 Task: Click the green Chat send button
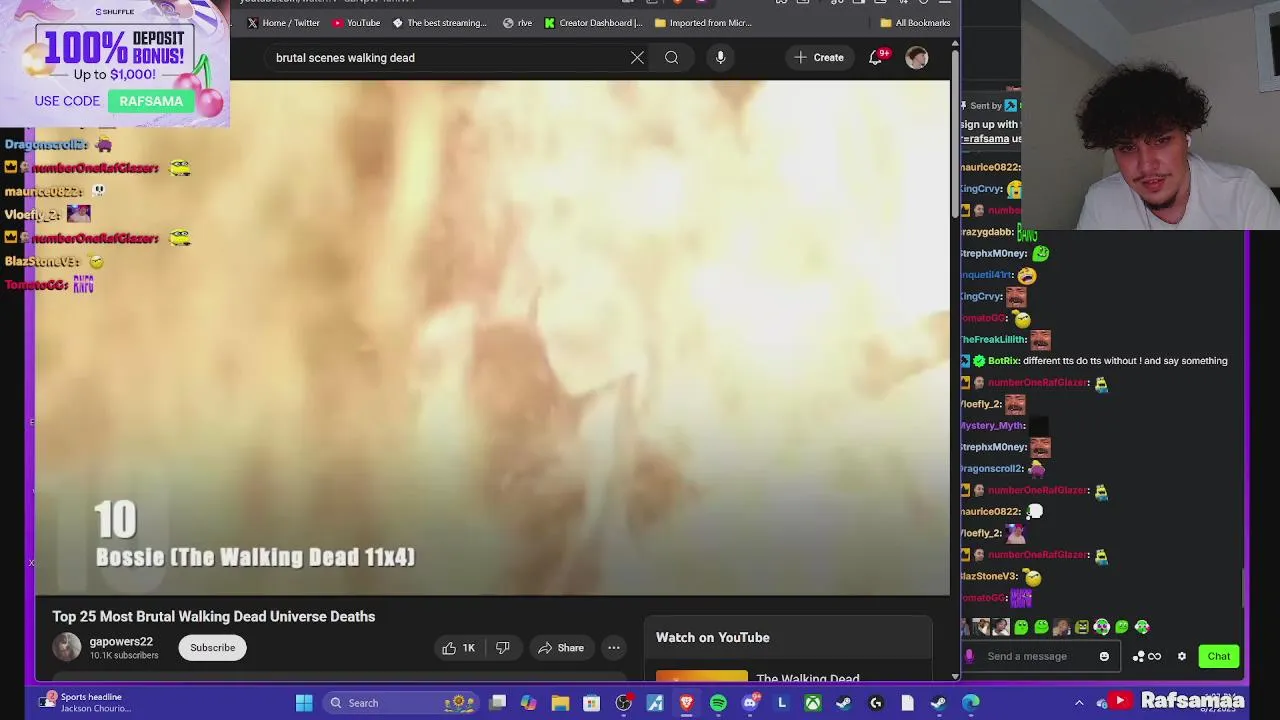point(1219,657)
